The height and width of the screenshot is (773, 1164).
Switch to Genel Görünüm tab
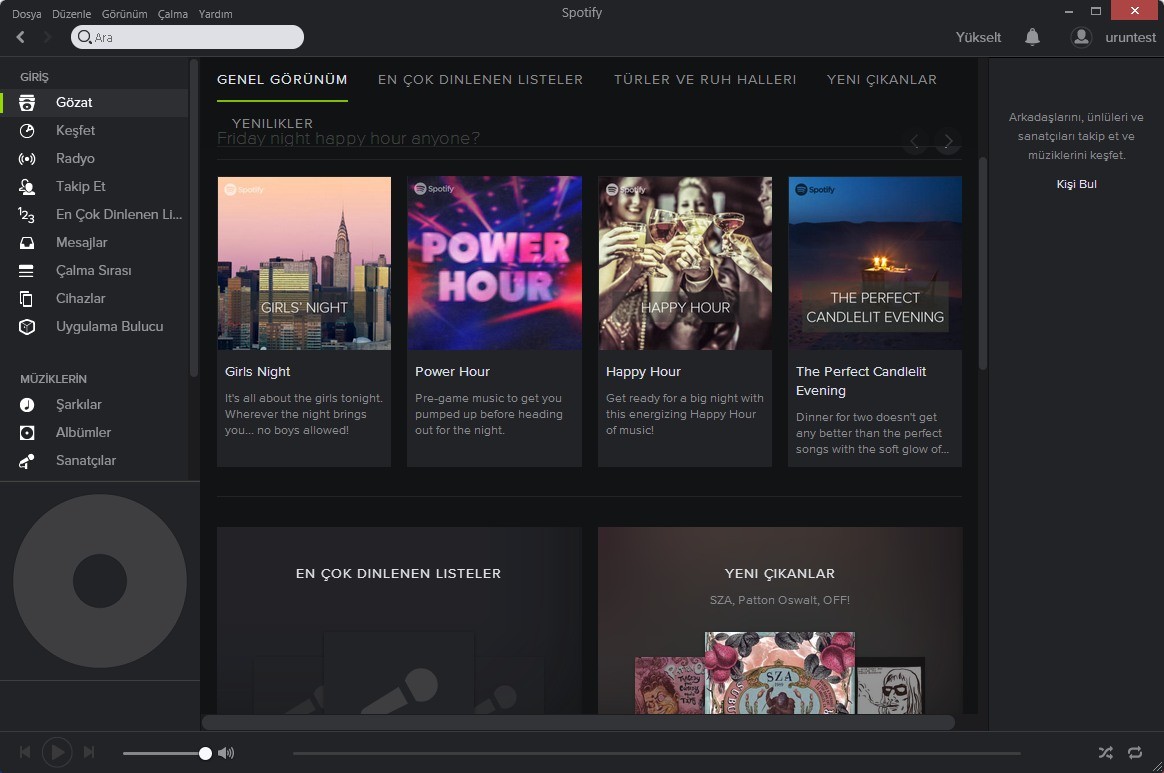282,79
